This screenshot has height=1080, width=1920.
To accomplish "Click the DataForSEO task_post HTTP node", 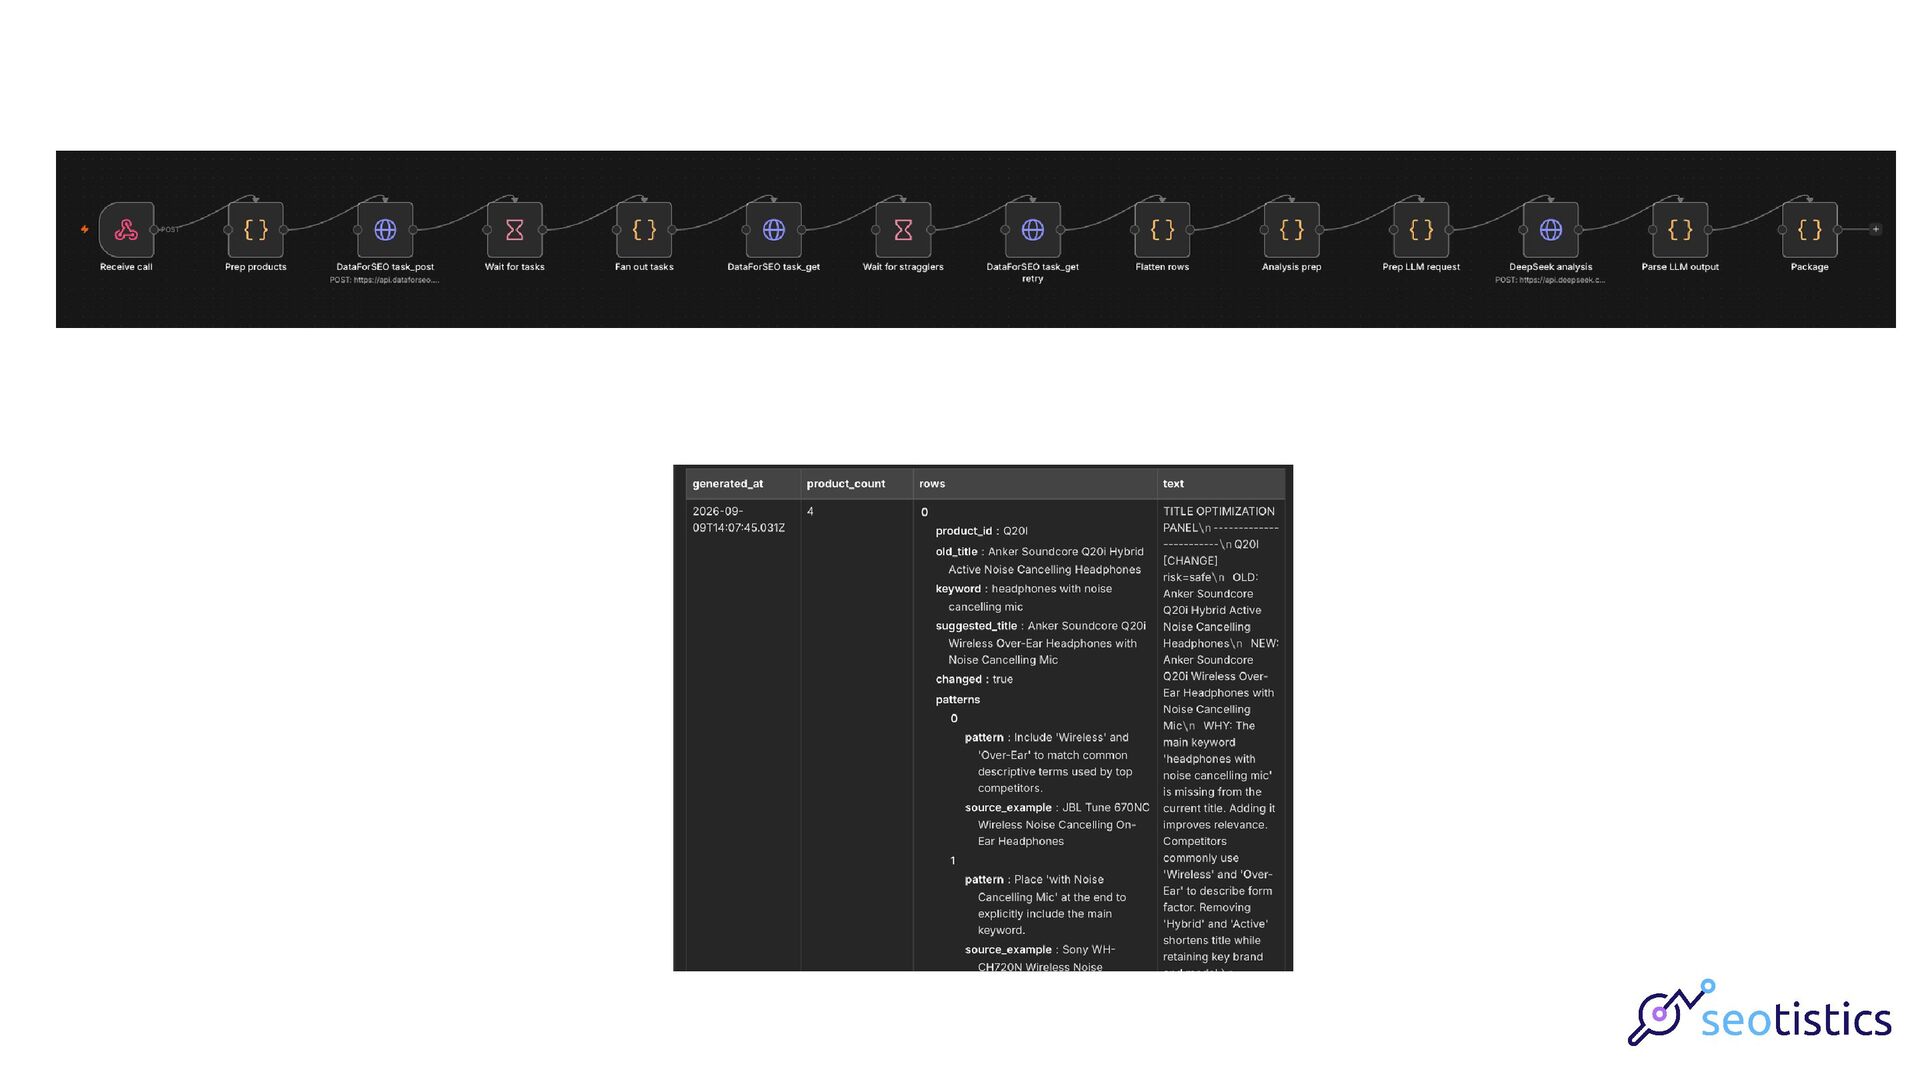I will [x=385, y=230].
